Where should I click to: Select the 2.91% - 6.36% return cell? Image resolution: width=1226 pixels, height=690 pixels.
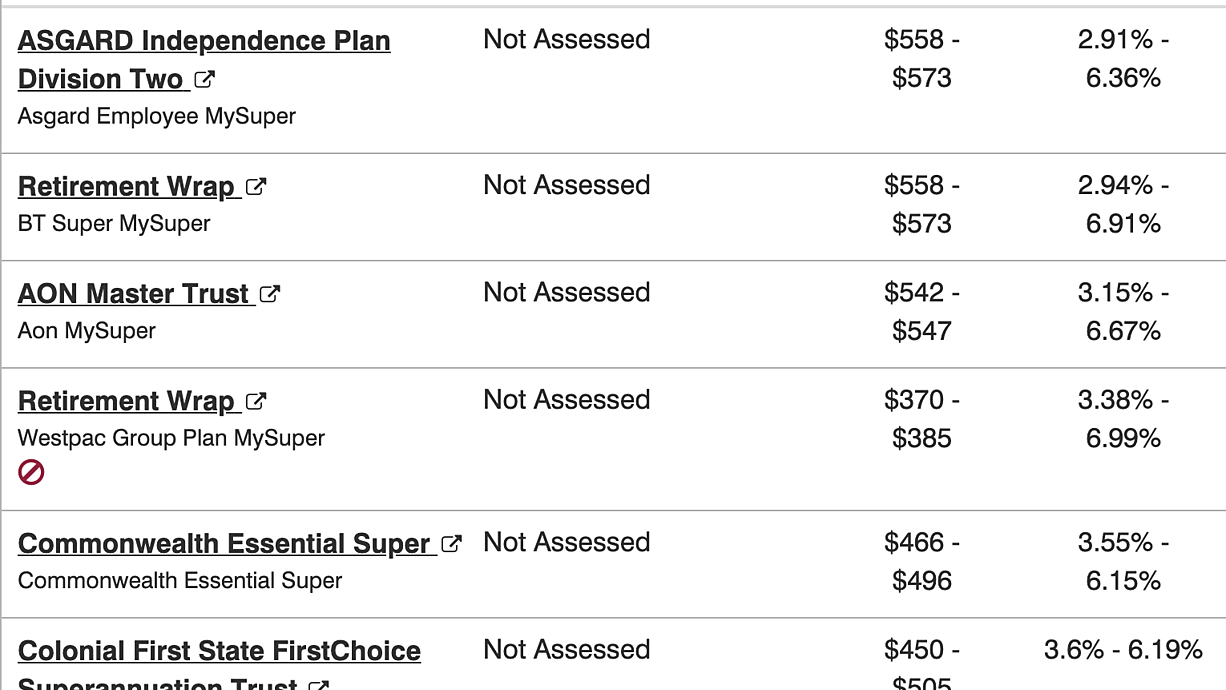coord(1123,58)
